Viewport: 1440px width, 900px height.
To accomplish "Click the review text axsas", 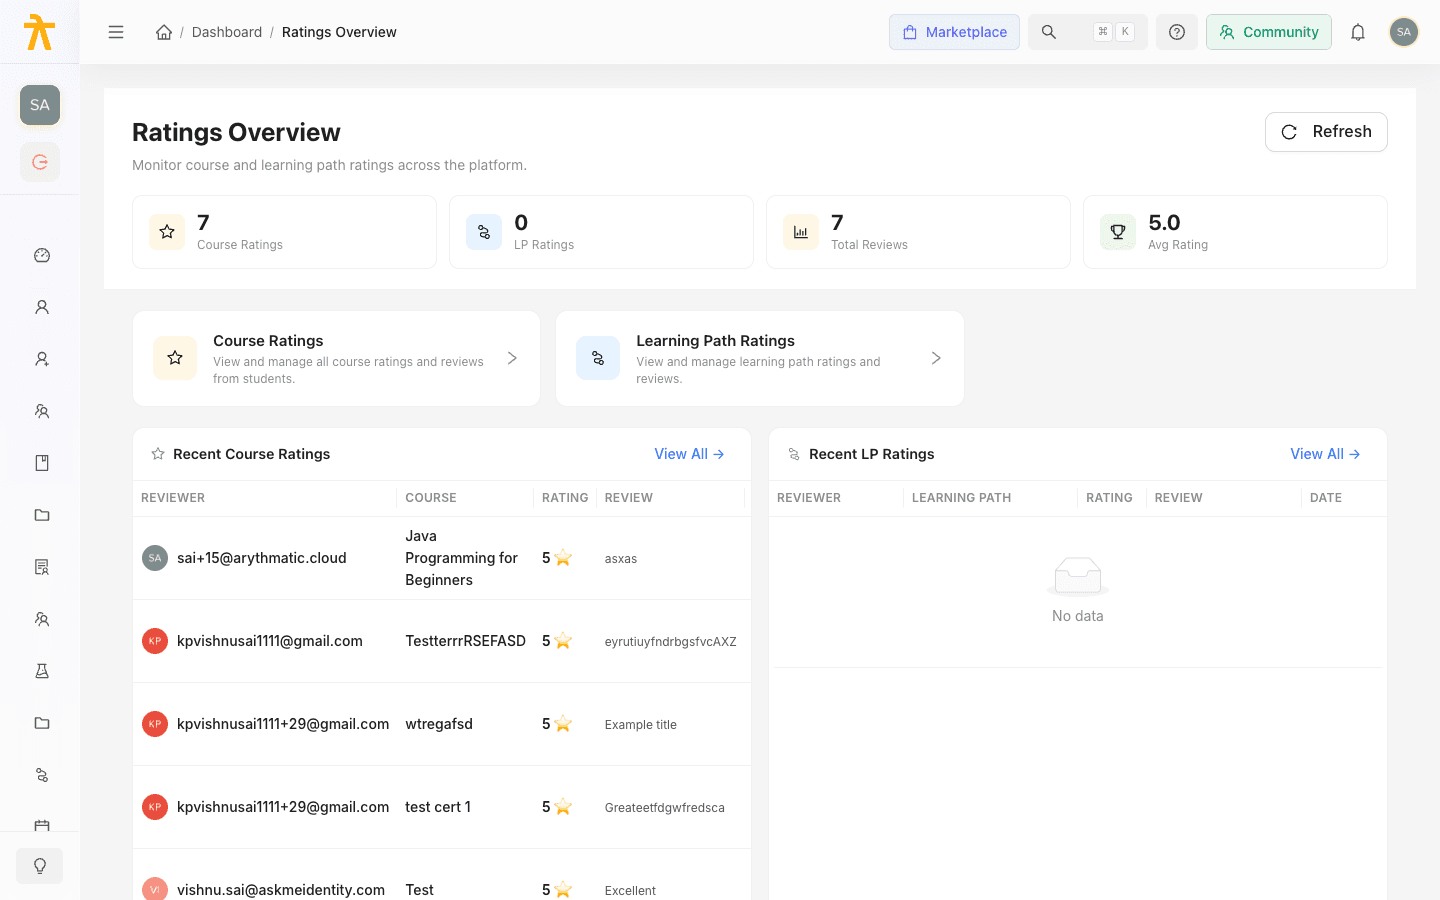I will click(x=621, y=559).
